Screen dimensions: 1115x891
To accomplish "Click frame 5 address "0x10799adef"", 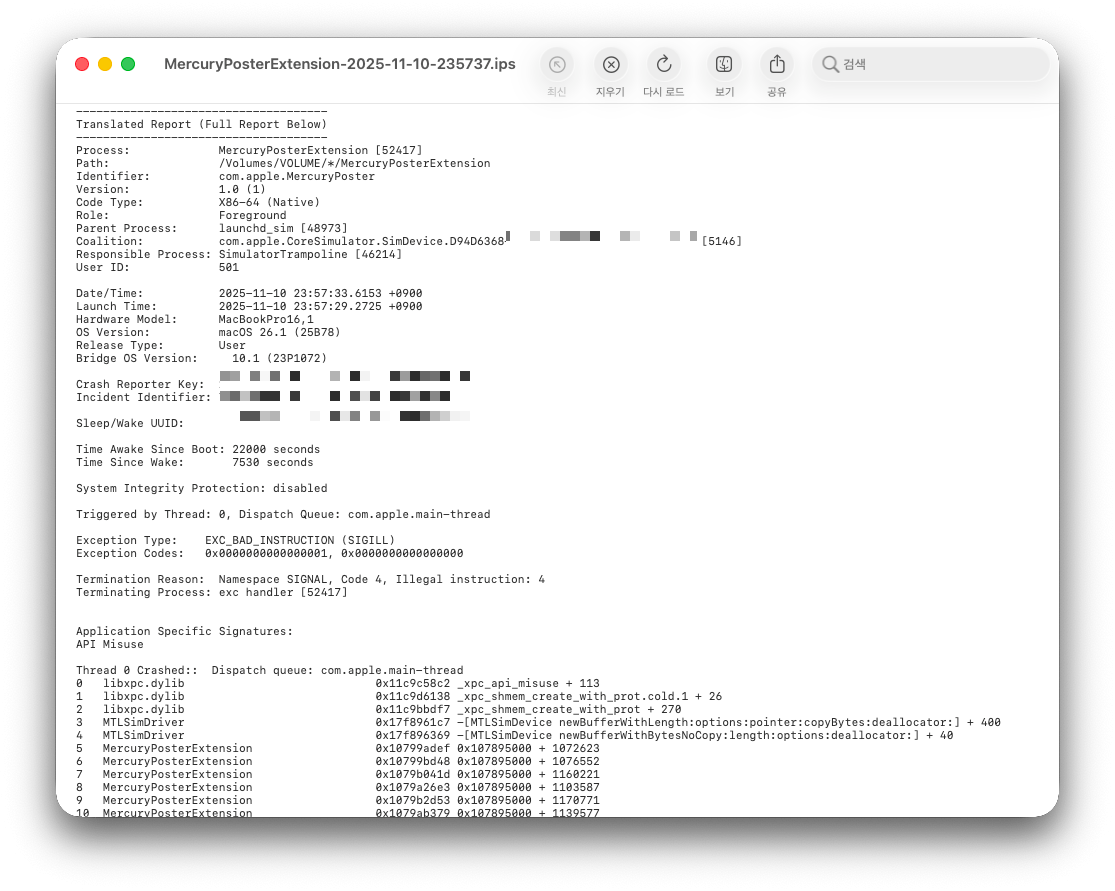I will pos(412,748).
